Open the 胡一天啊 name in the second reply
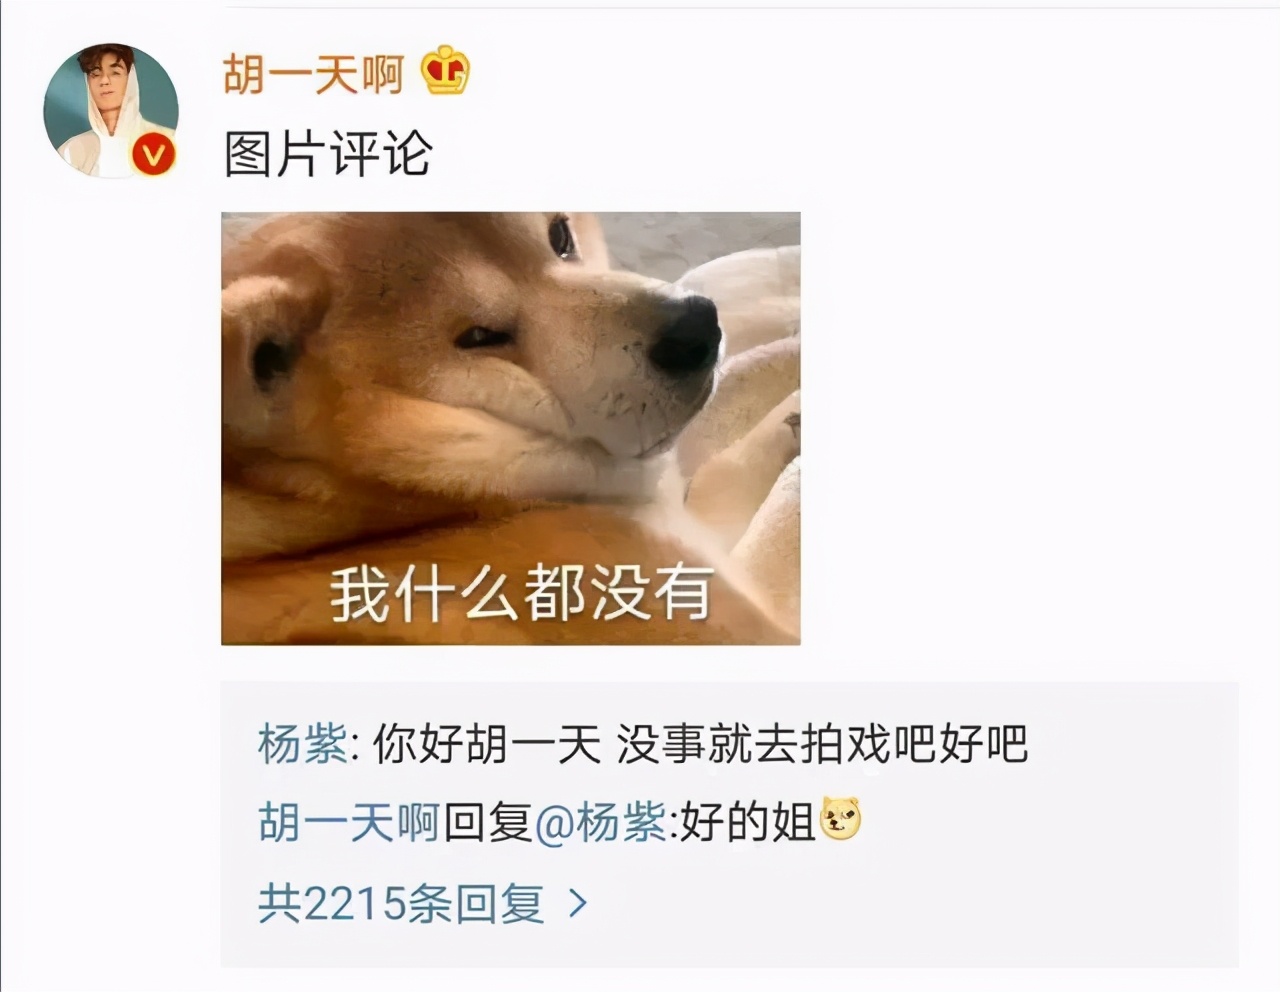1280x992 pixels. (x=349, y=823)
